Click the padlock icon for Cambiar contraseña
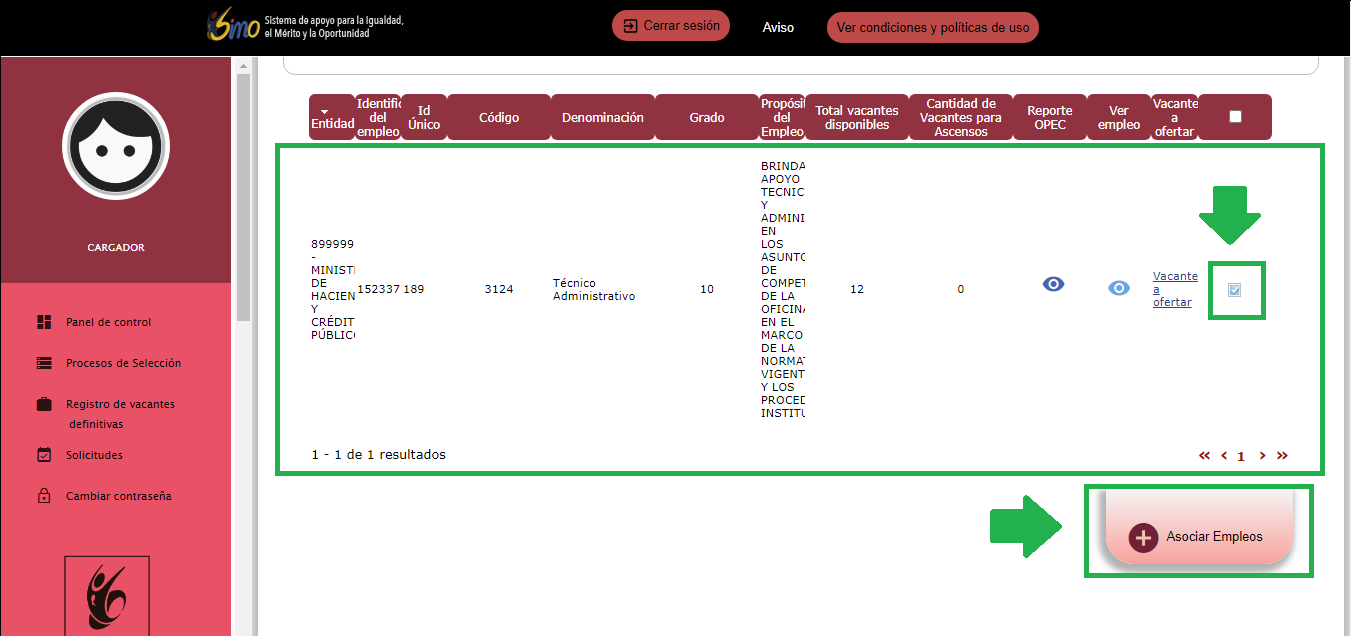The width and height of the screenshot is (1351, 636). [x=44, y=496]
